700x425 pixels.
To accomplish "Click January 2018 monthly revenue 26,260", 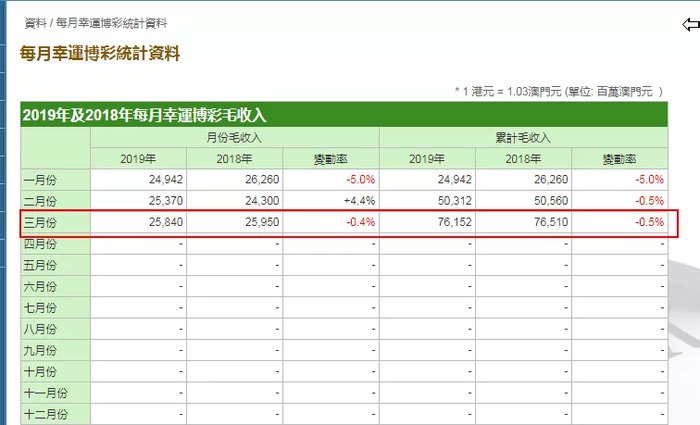I will 262,179.
